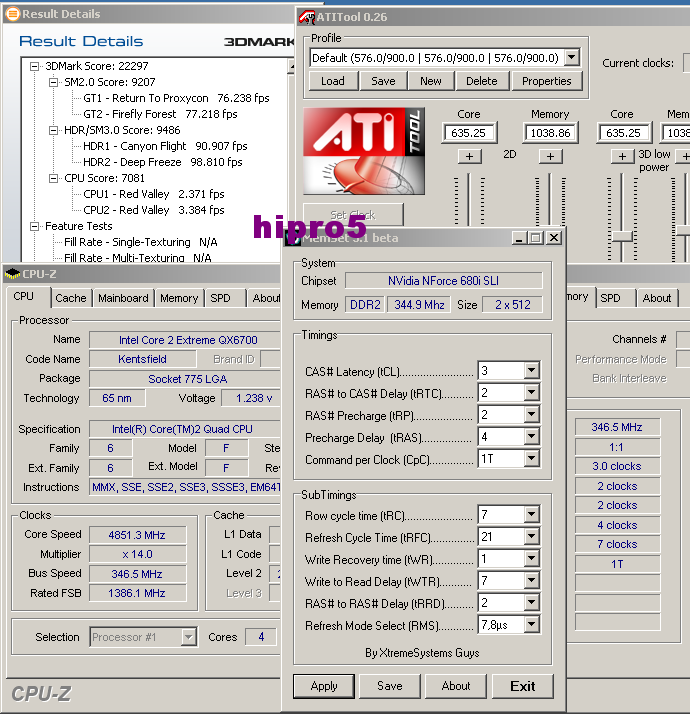
Task: Open the About tab in right CPU-Z window
Action: (657, 298)
